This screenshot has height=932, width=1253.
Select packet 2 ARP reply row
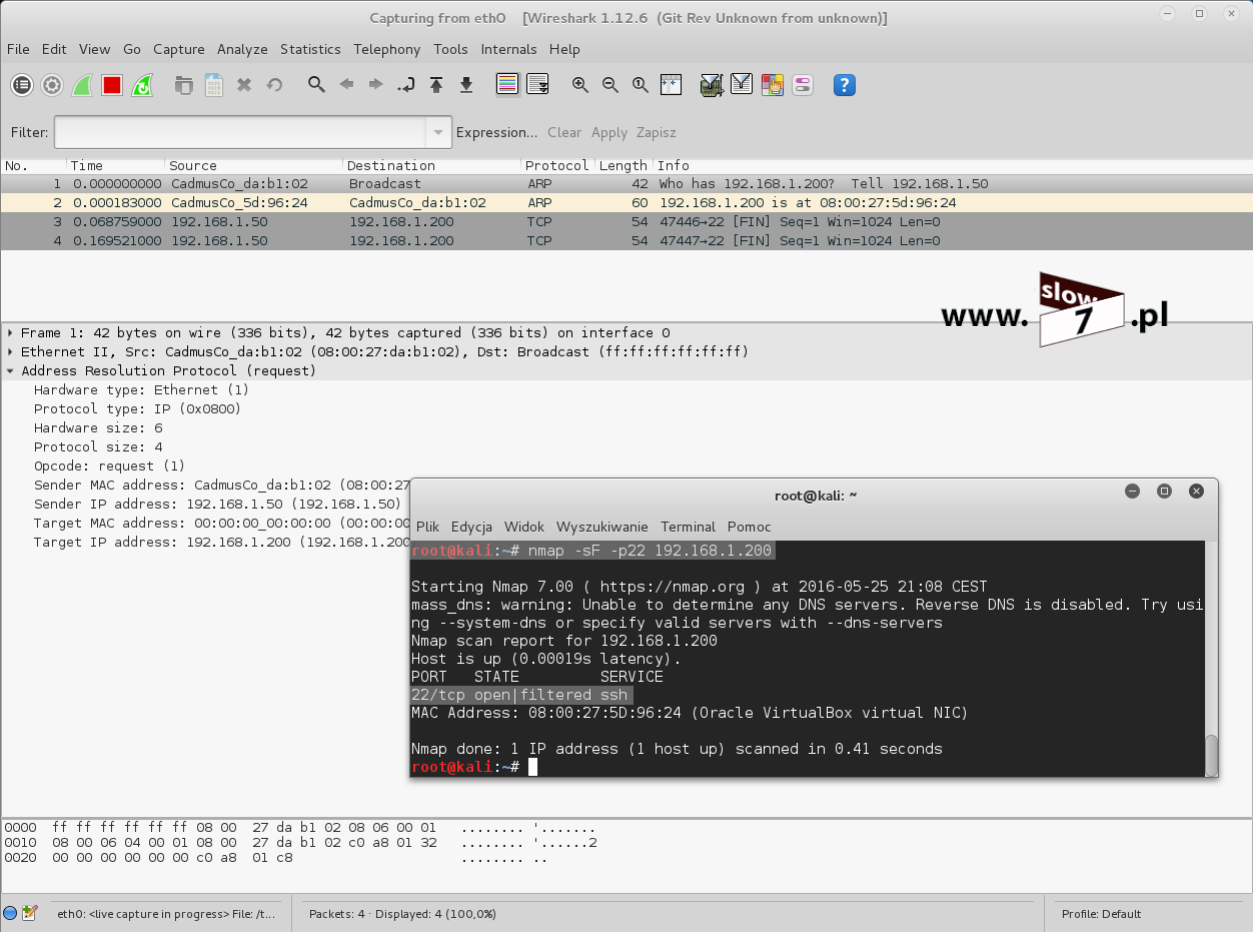[626, 203]
